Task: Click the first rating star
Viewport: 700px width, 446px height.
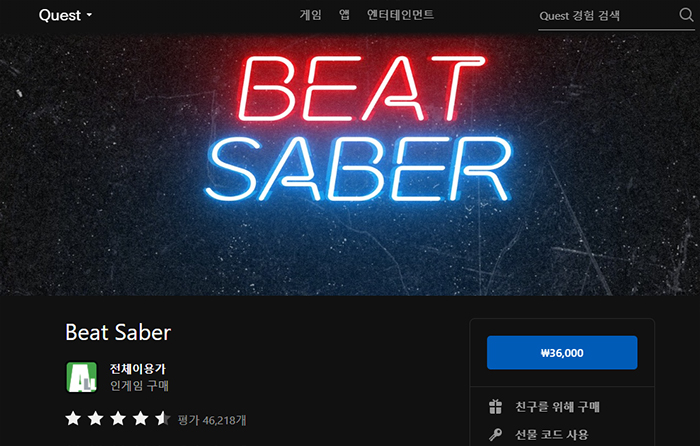Action: pyautogui.click(x=73, y=419)
